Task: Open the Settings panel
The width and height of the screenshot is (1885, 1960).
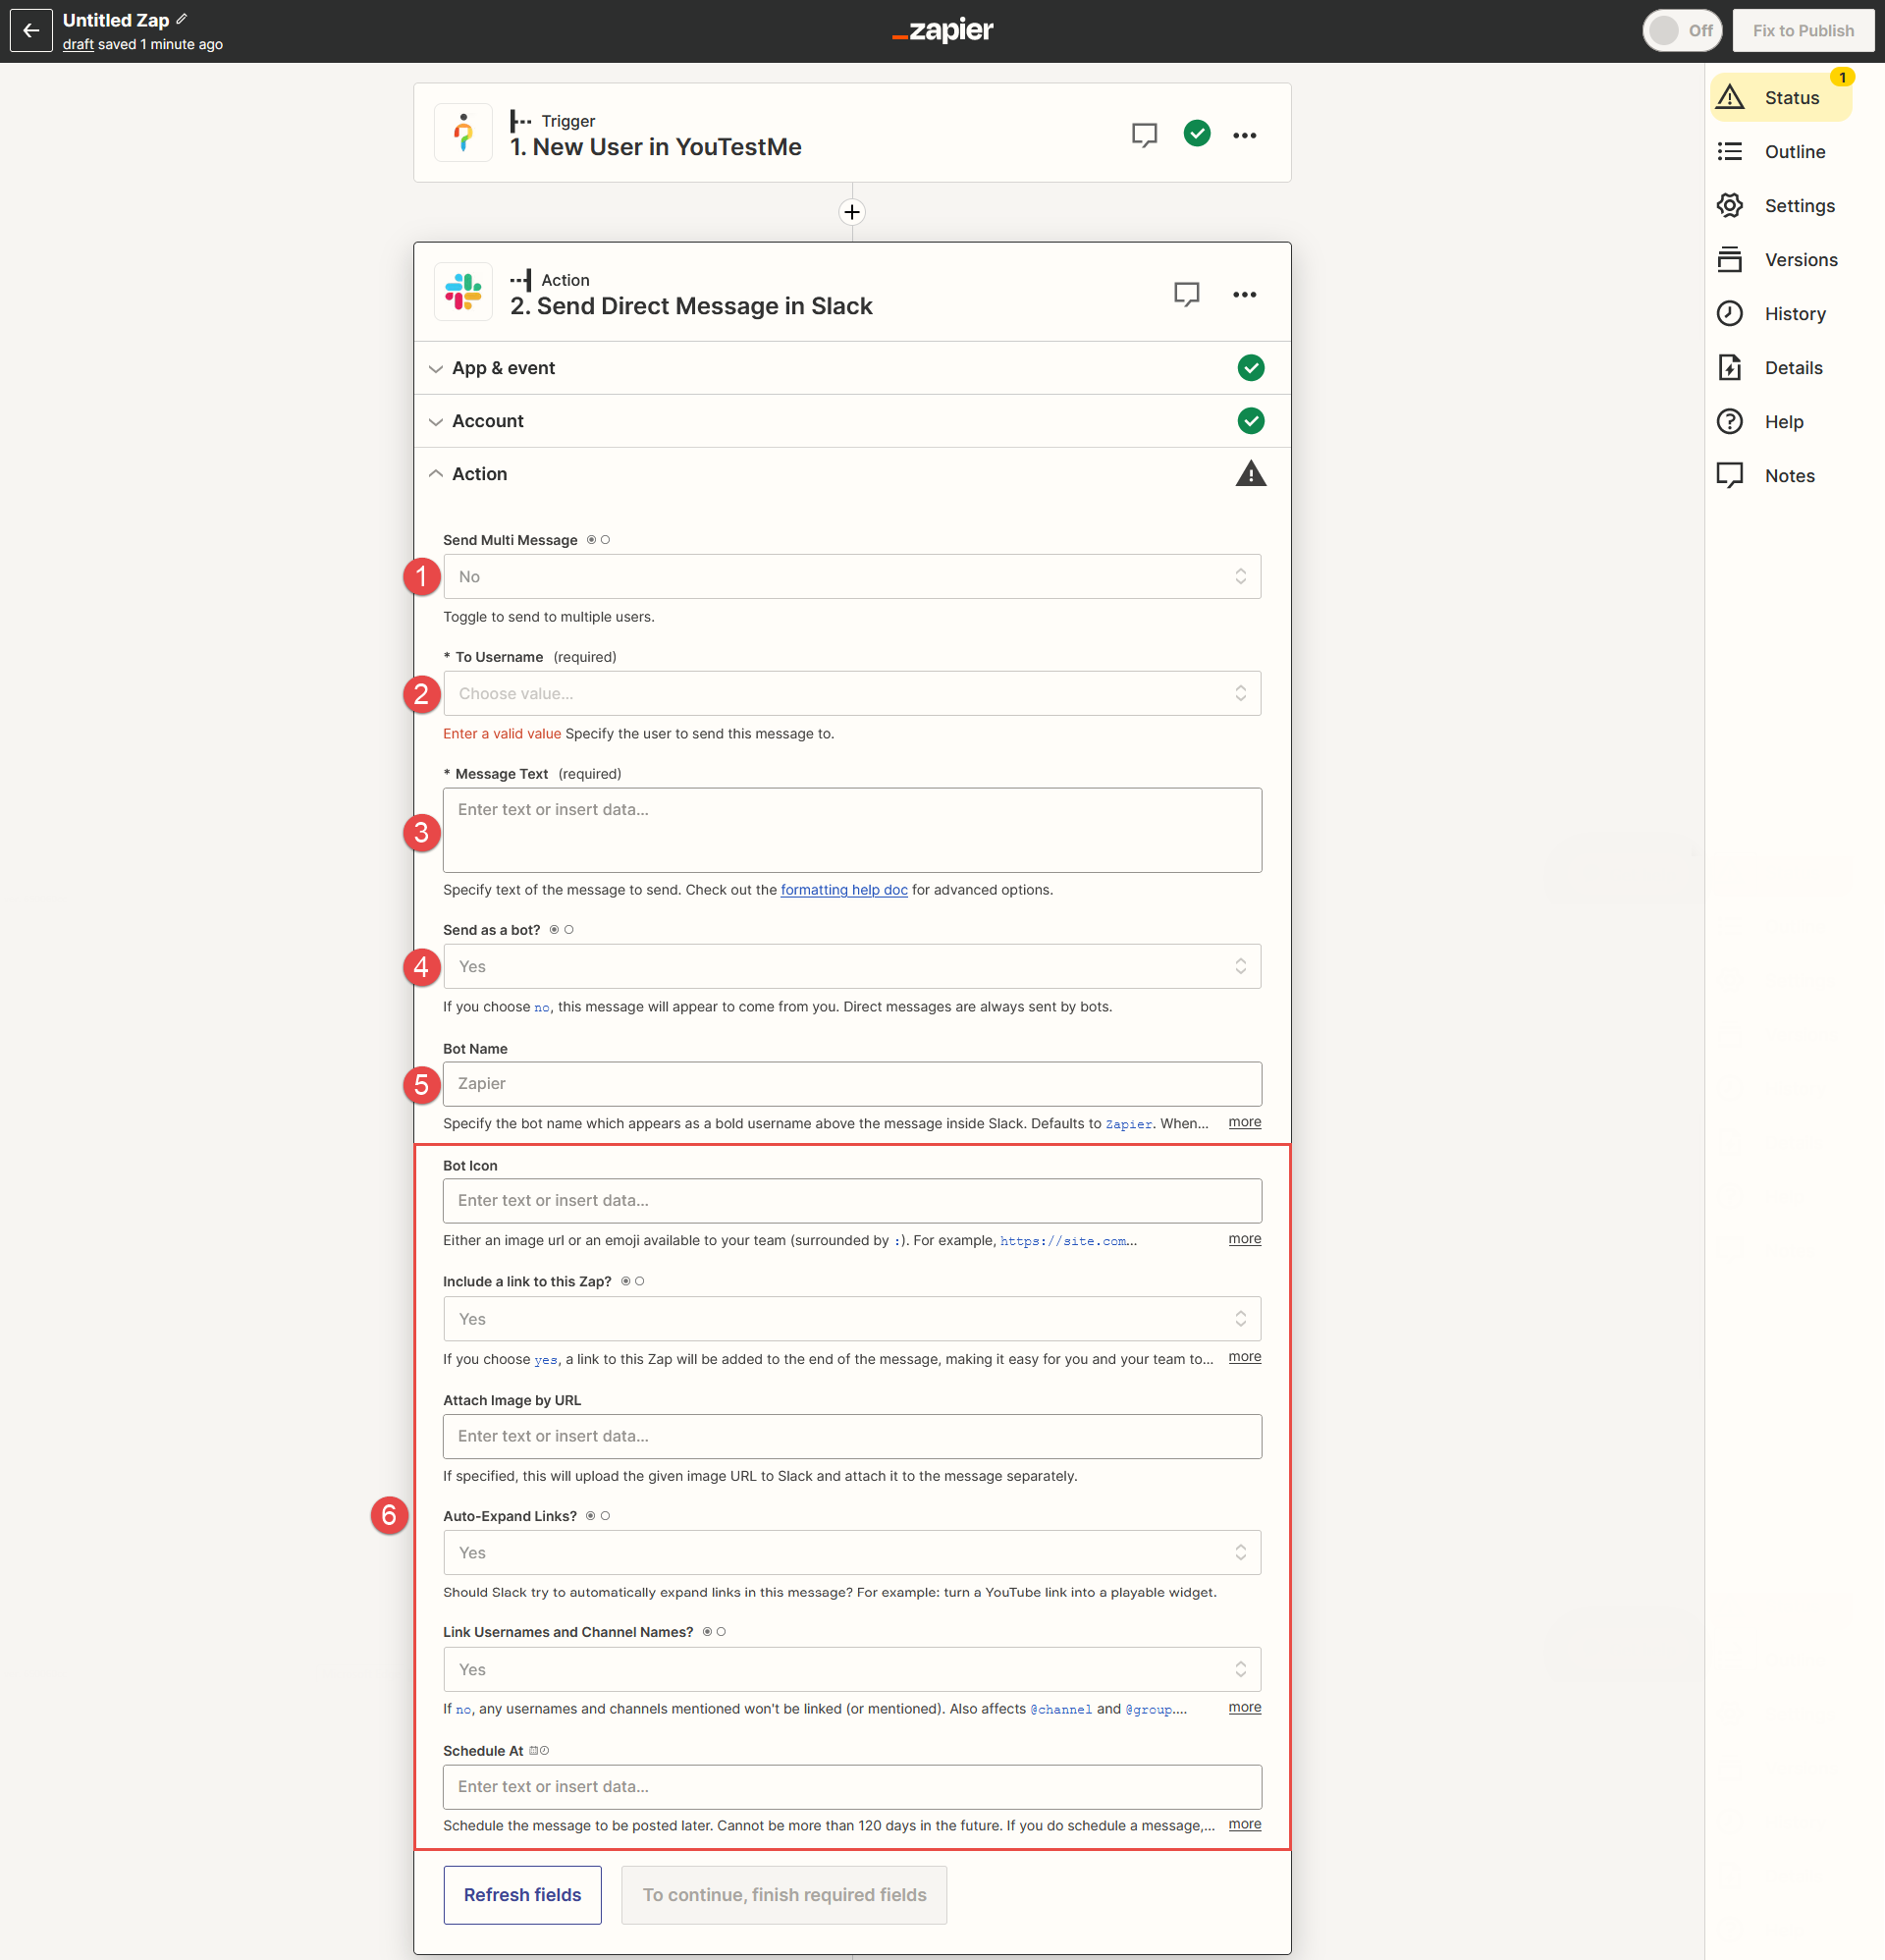Action: point(1781,206)
